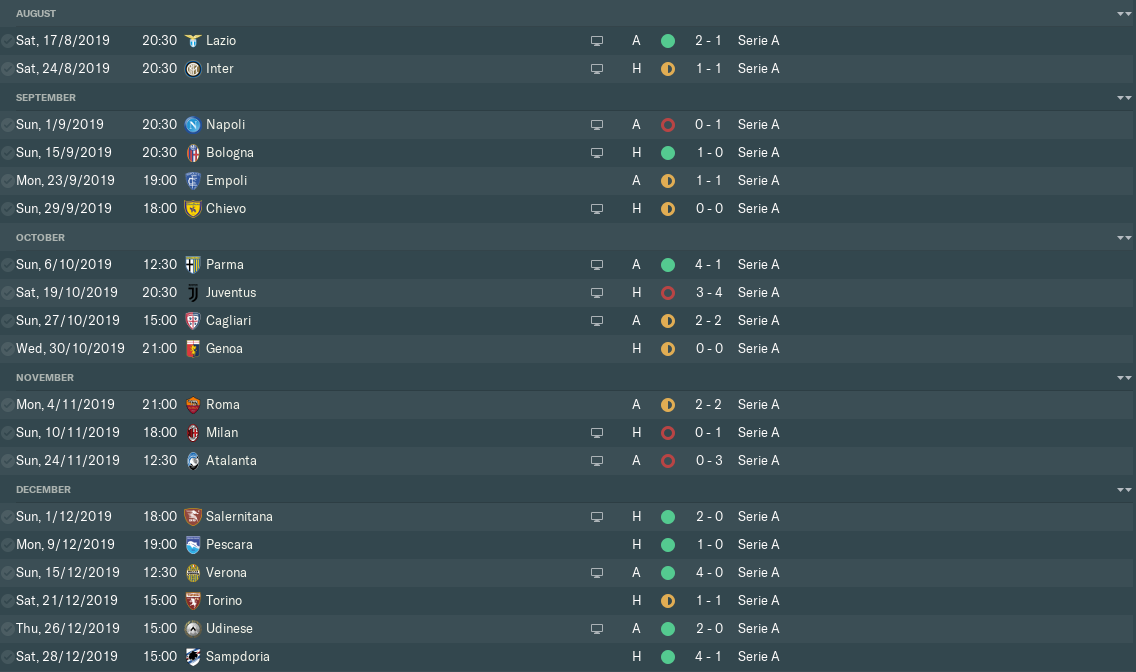
Task: Click the TV broadcast icon for the Verona match
Action: [597, 573]
